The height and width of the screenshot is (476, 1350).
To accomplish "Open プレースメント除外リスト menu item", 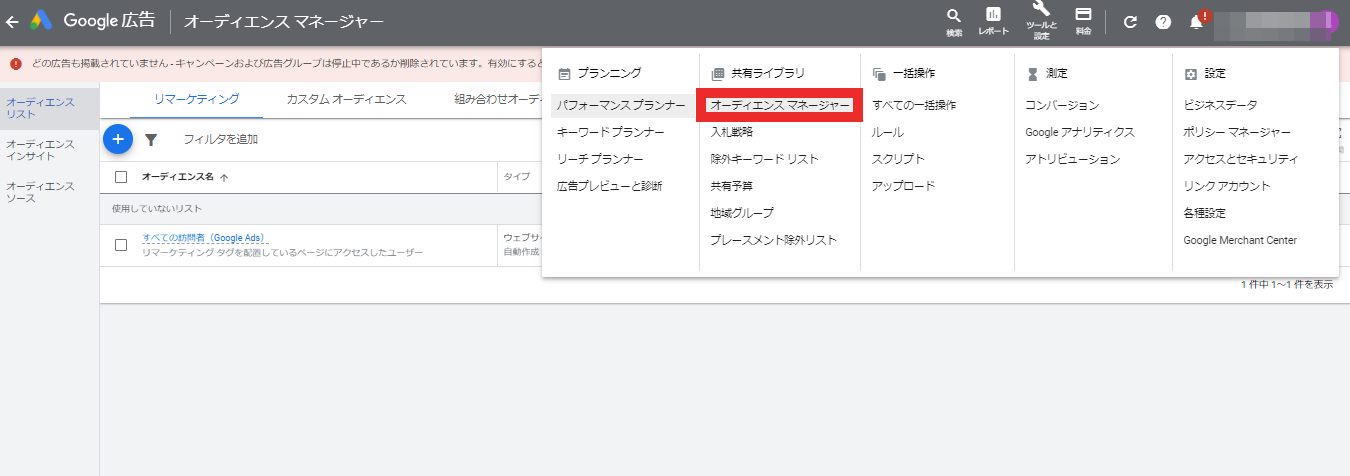I will coord(774,240).
